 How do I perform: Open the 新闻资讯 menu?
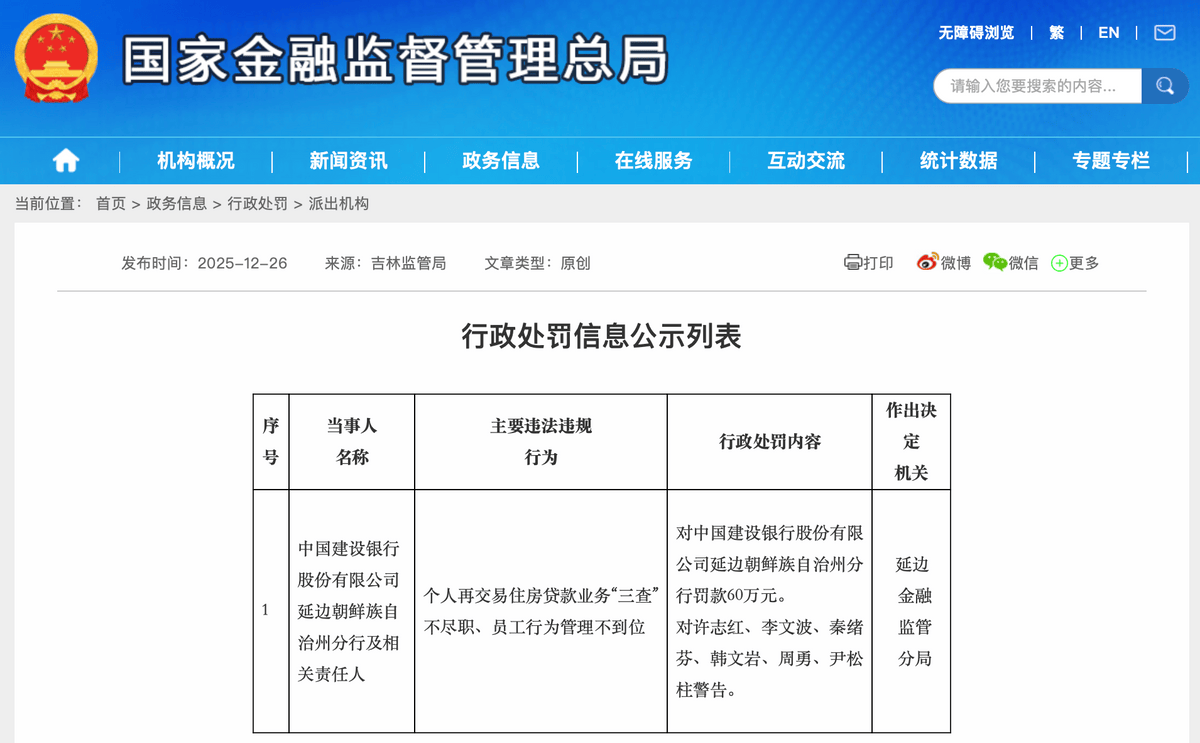coord(348,161)
